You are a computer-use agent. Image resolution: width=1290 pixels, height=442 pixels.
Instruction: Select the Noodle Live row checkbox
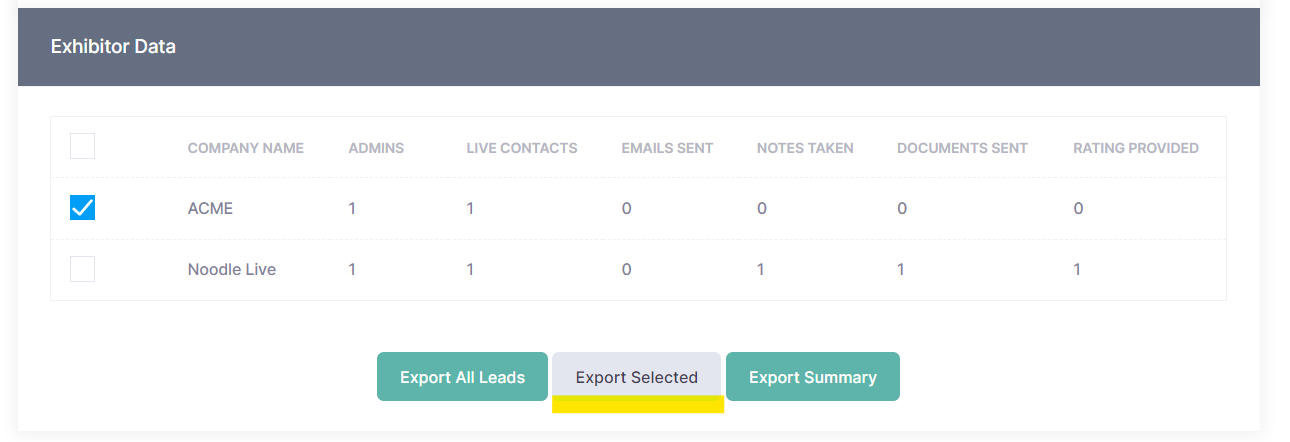click(x=82, y=269)
